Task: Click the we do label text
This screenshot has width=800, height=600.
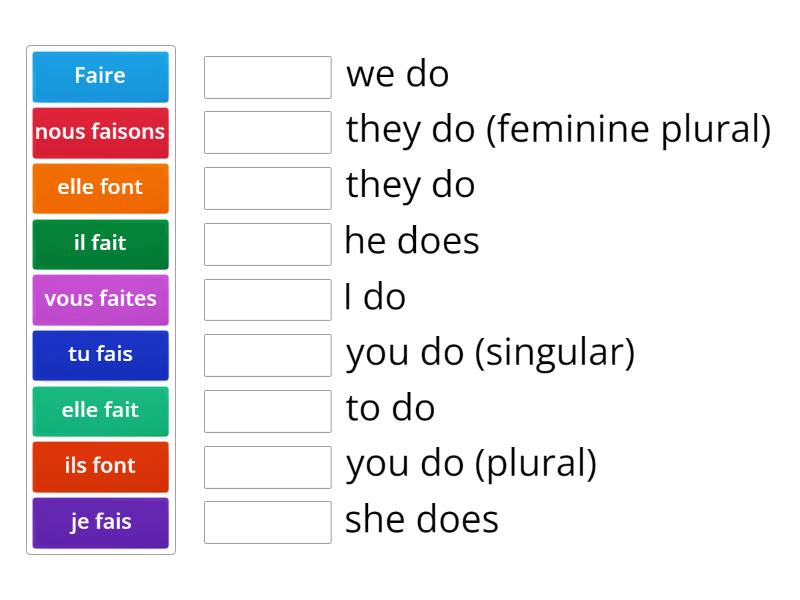Action: tap(397, 74)
